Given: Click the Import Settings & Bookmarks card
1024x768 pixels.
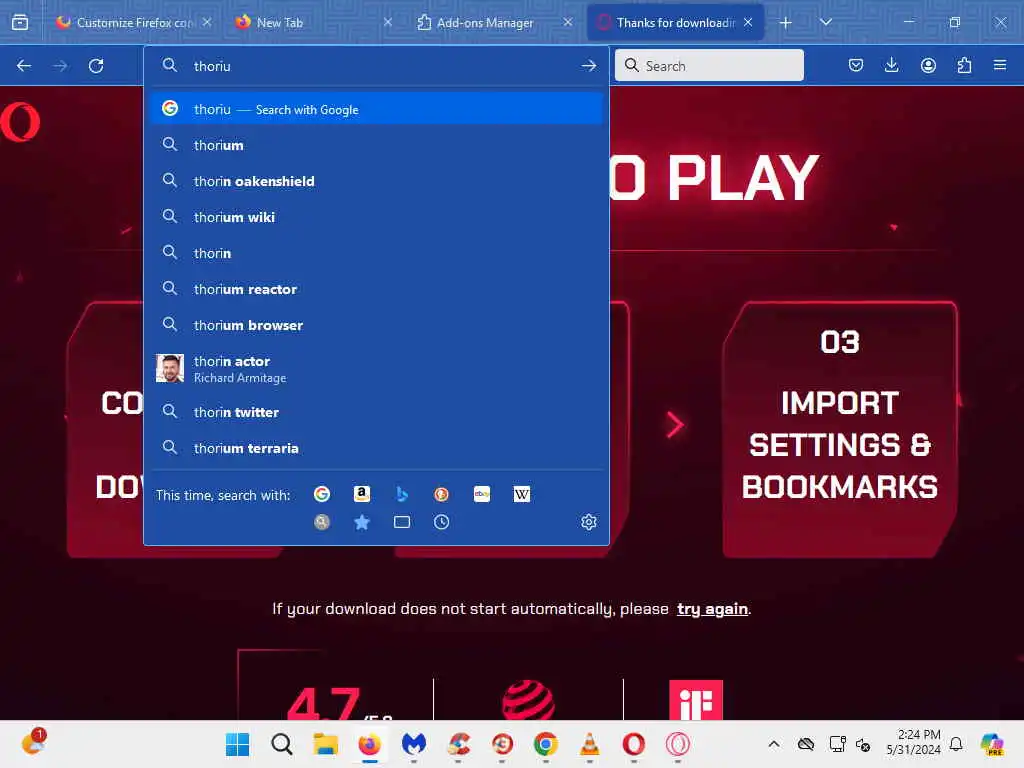Looking at the screenshot, I should 840,429.
